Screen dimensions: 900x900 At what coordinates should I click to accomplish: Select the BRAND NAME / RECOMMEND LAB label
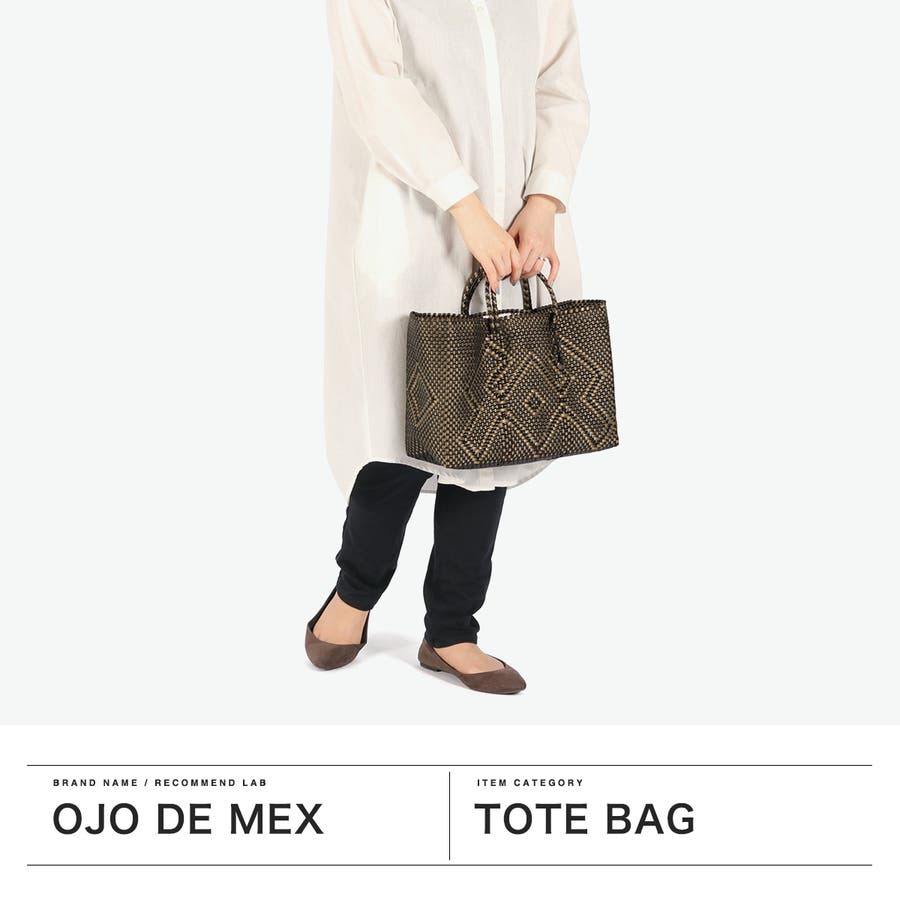click(x=160, y=782)
